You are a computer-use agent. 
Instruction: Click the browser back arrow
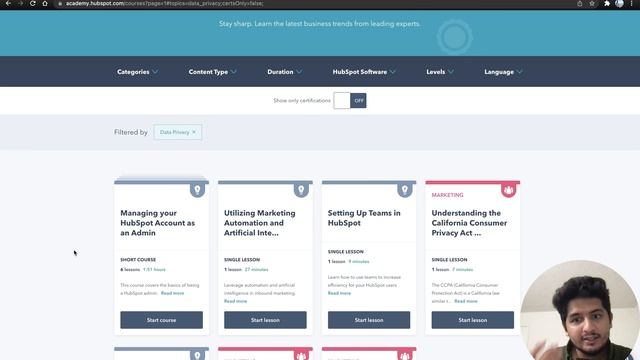coord(8,3)
